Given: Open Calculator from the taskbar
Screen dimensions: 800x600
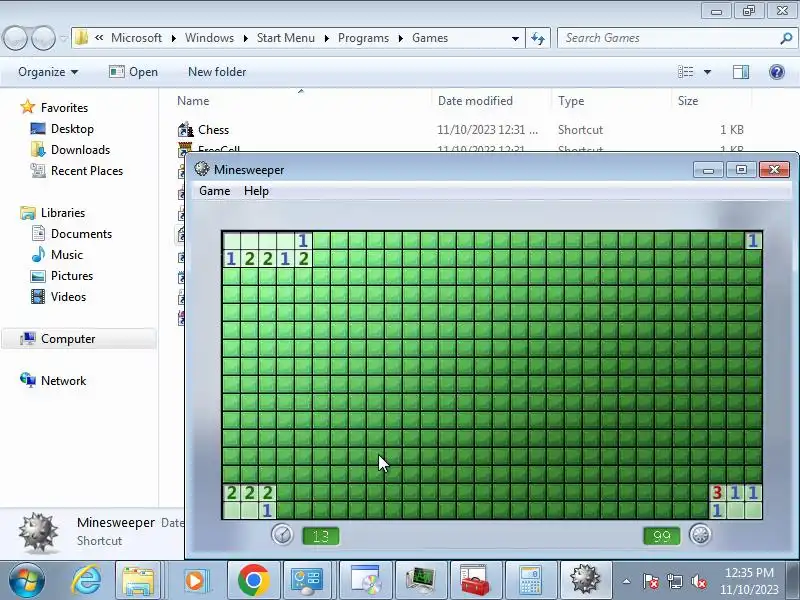Looking at the screenshot, I should tap(531, 581).
